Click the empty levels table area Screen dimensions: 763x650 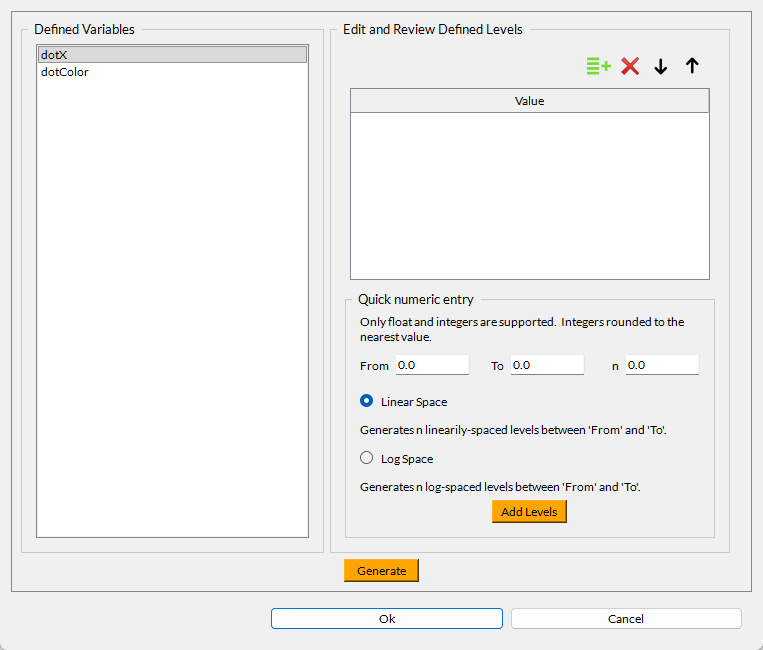pyautogui.click(x=529, y=195)
